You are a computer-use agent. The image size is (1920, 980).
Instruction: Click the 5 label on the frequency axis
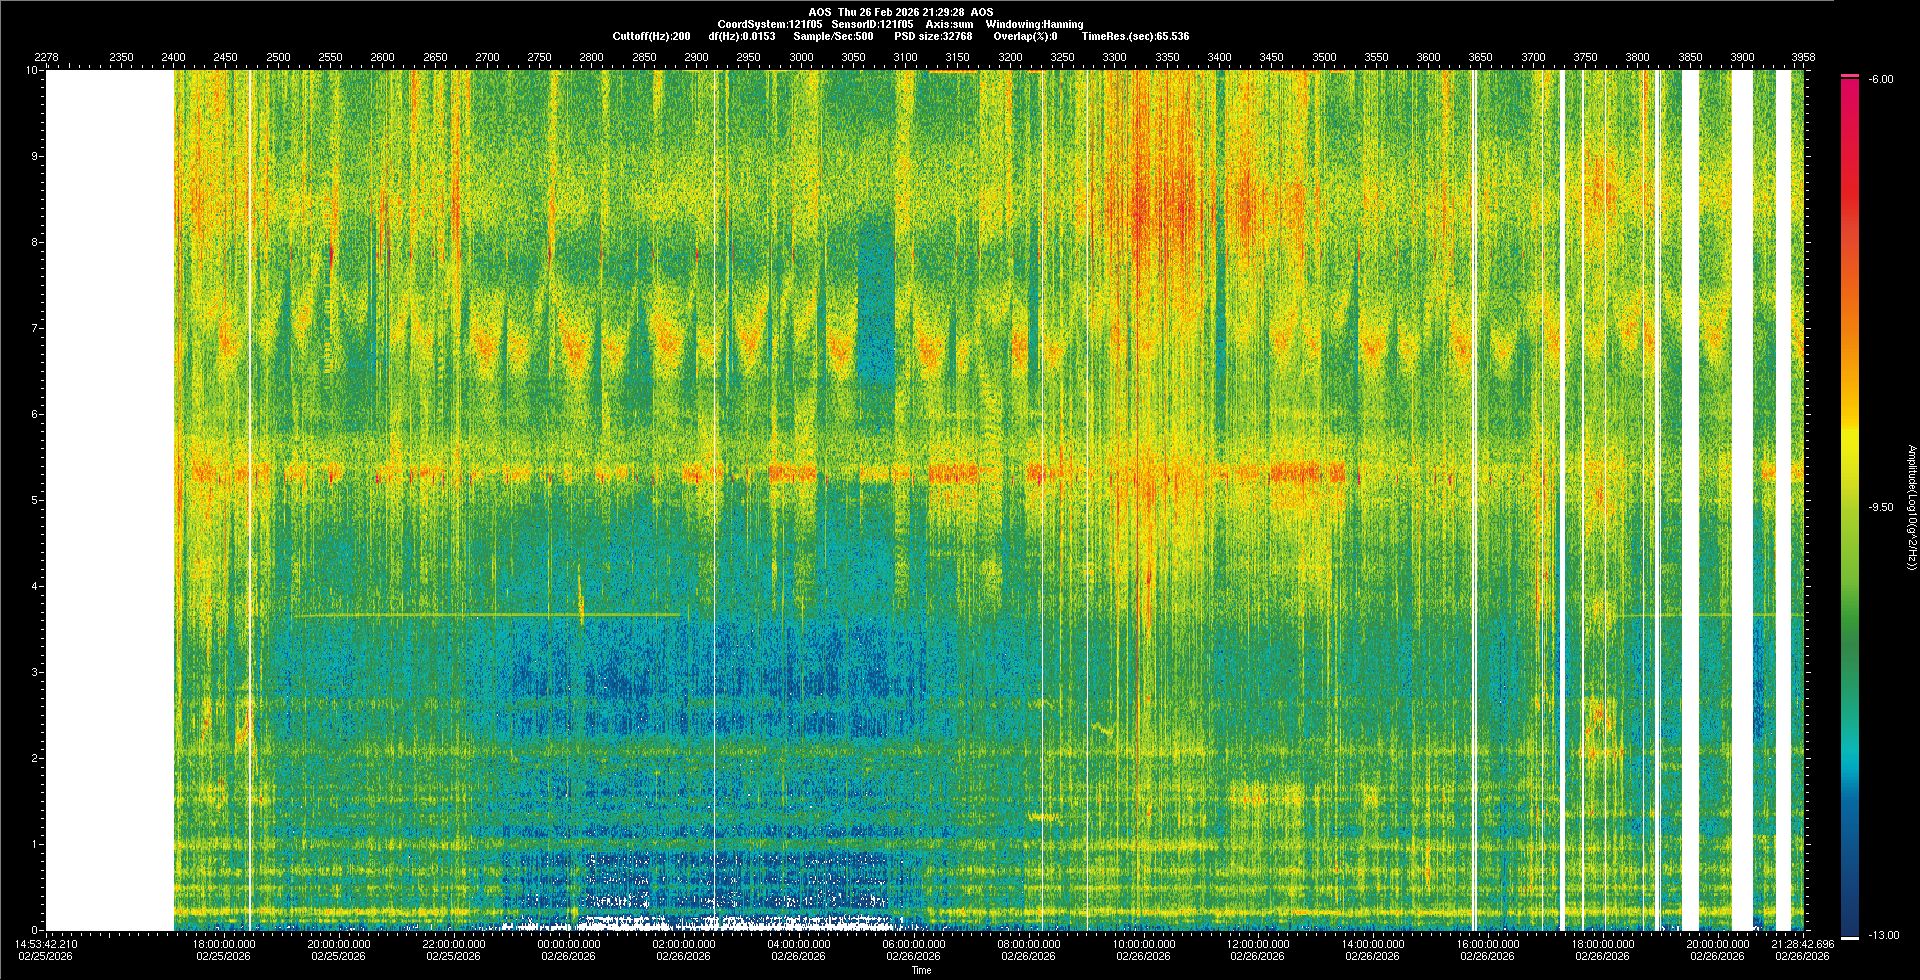(x=34, y=500)
